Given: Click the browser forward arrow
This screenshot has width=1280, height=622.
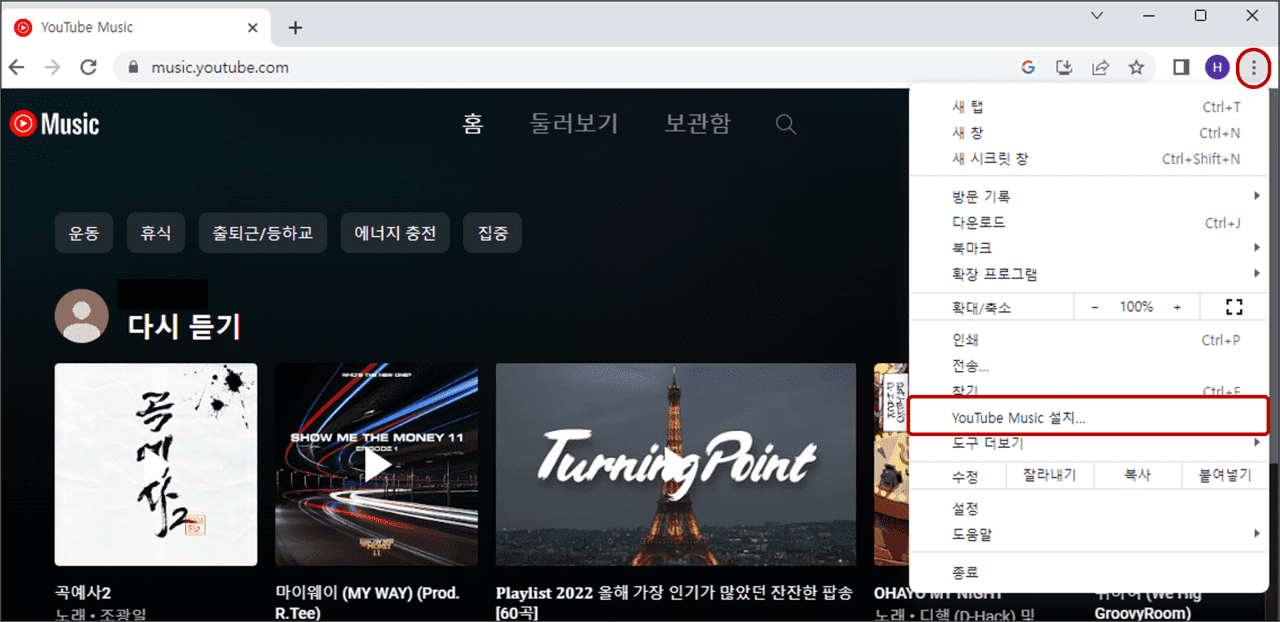Looking at the screenshot, I should (x=52, y=68).
